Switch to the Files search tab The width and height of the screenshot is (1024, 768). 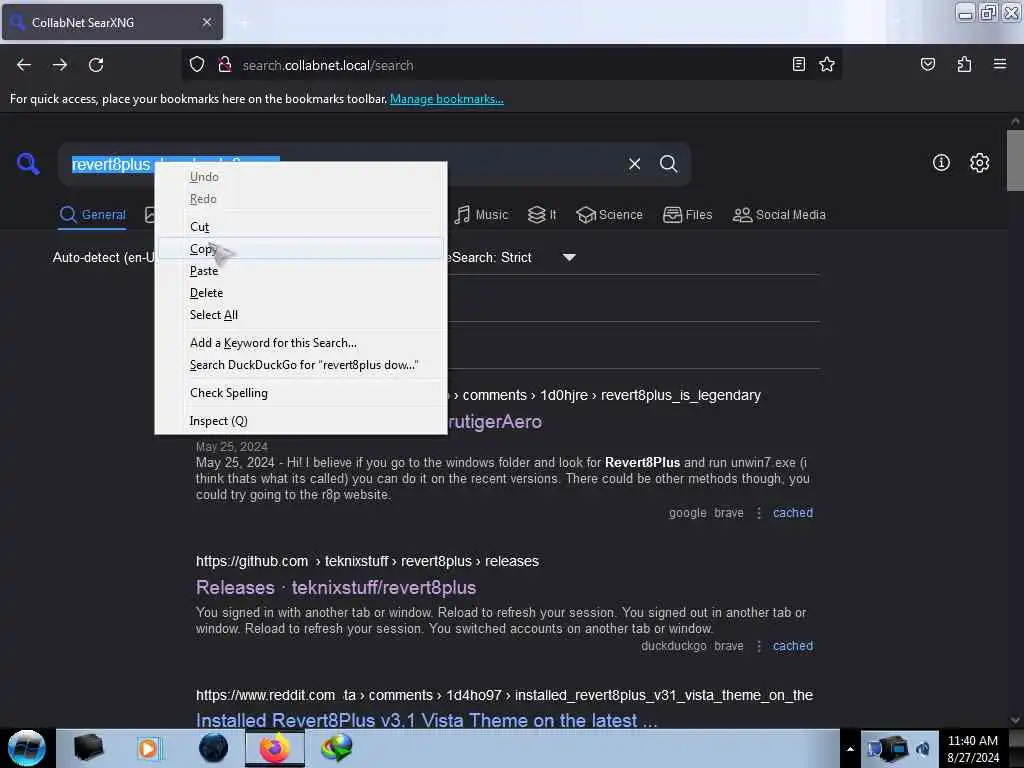[x=688, y=215]
